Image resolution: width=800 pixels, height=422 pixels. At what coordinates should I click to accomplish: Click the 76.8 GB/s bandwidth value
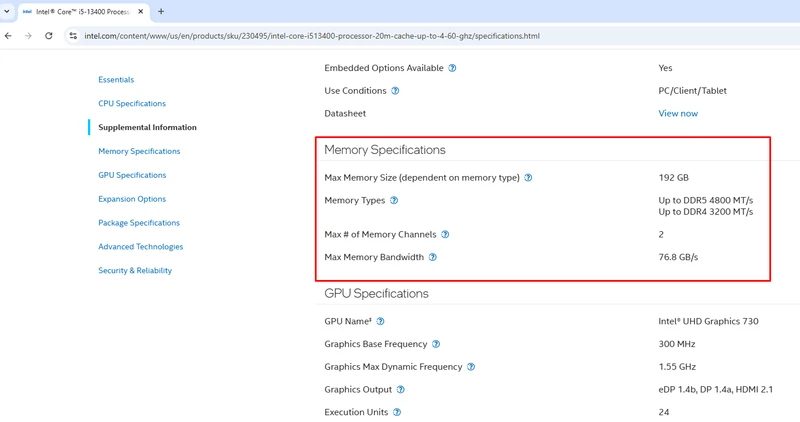pyautogui.click(x=678, y=257)
